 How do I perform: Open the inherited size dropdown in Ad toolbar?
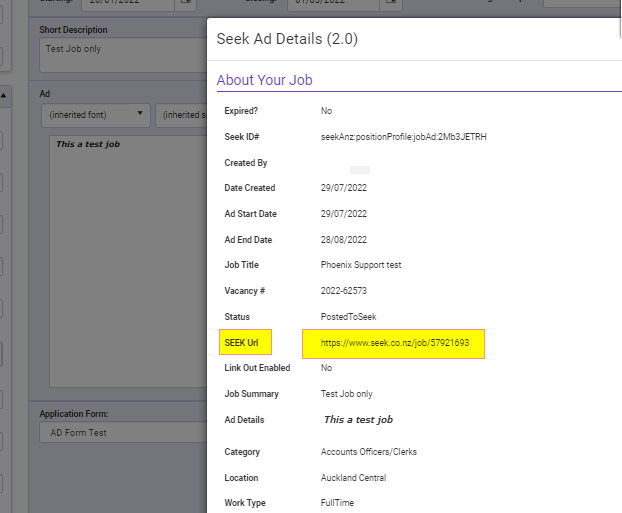click(181, 115)
